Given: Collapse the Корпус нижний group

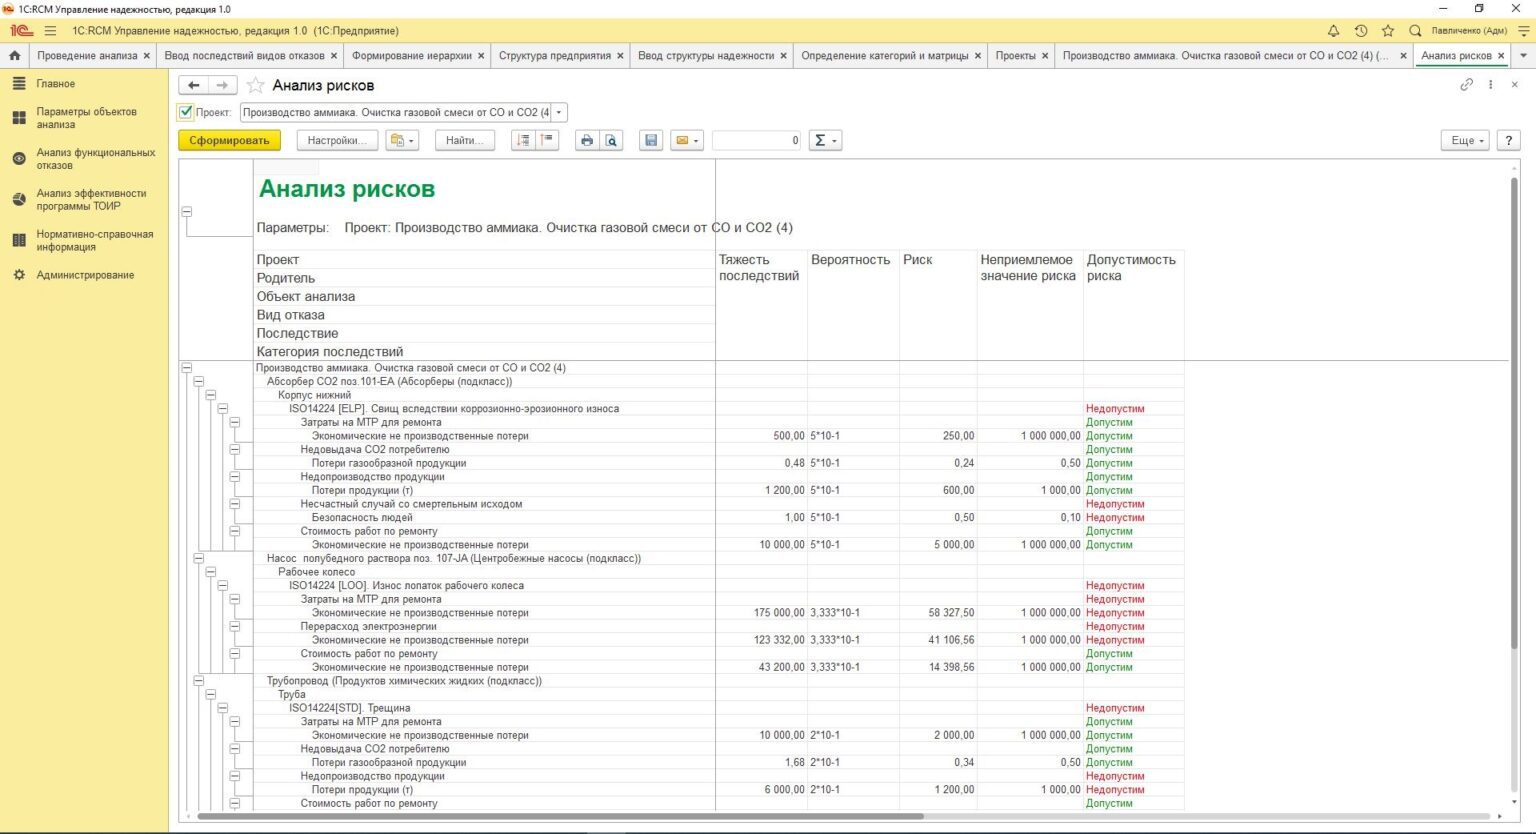Looking at the screenshot, I should pos(211,395).
